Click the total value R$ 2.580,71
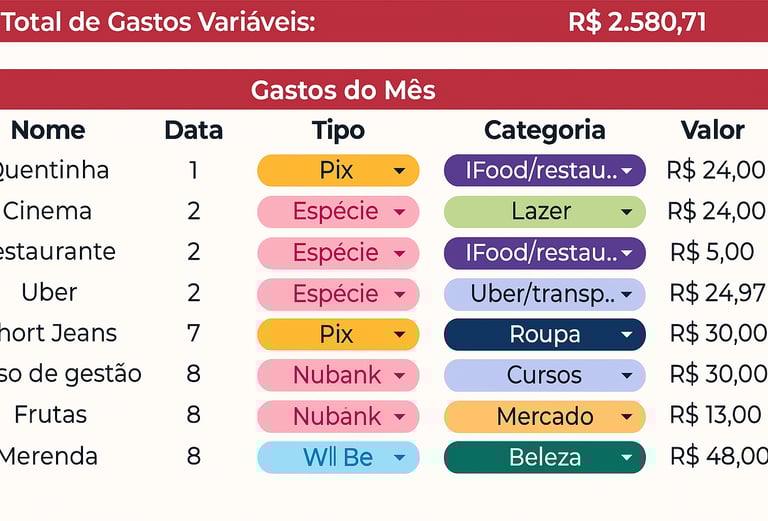768x521 pixels. pyautogui.click(x=637, y=22)
